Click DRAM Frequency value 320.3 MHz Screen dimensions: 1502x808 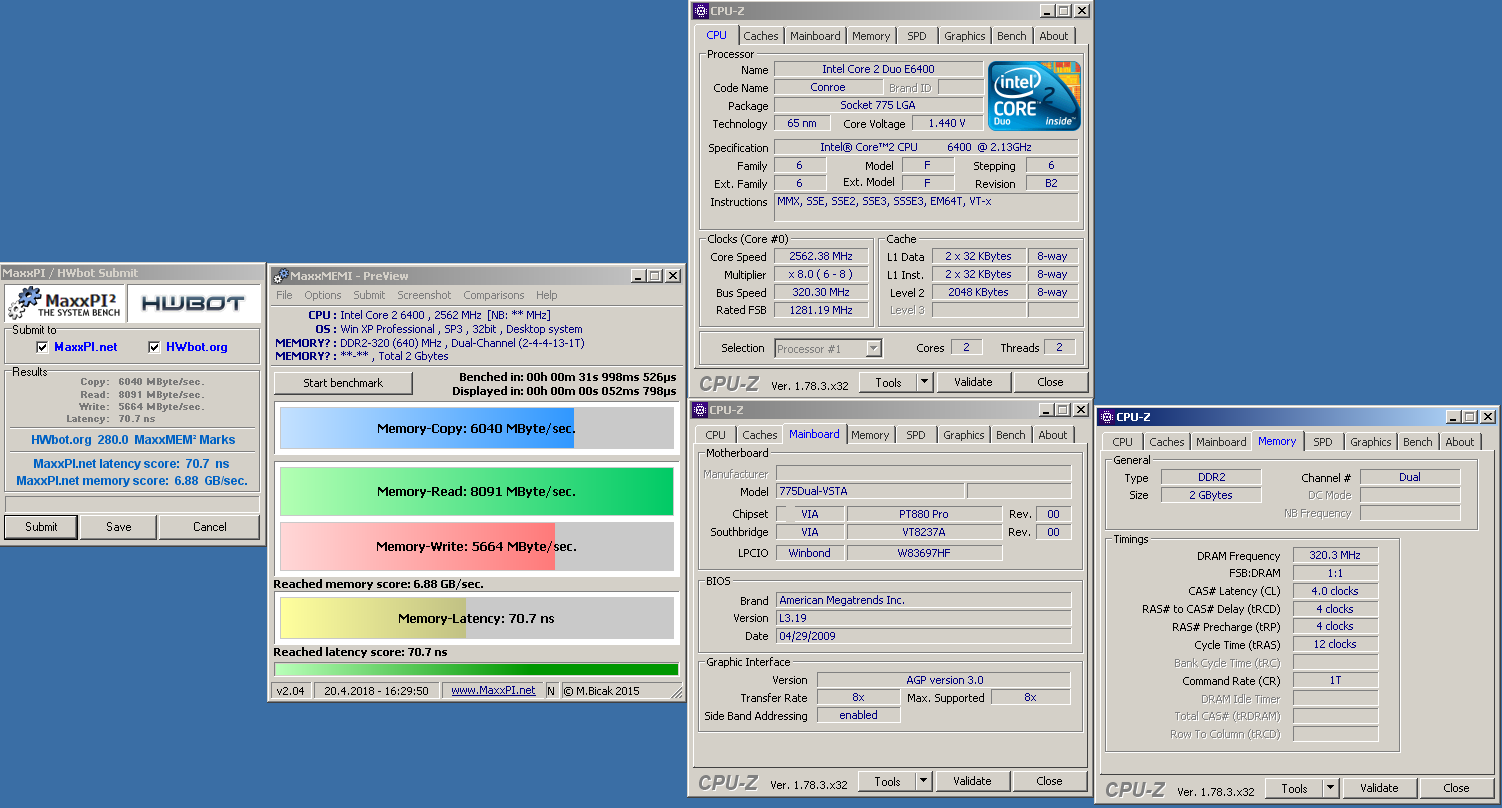(x=1335, y=555)
